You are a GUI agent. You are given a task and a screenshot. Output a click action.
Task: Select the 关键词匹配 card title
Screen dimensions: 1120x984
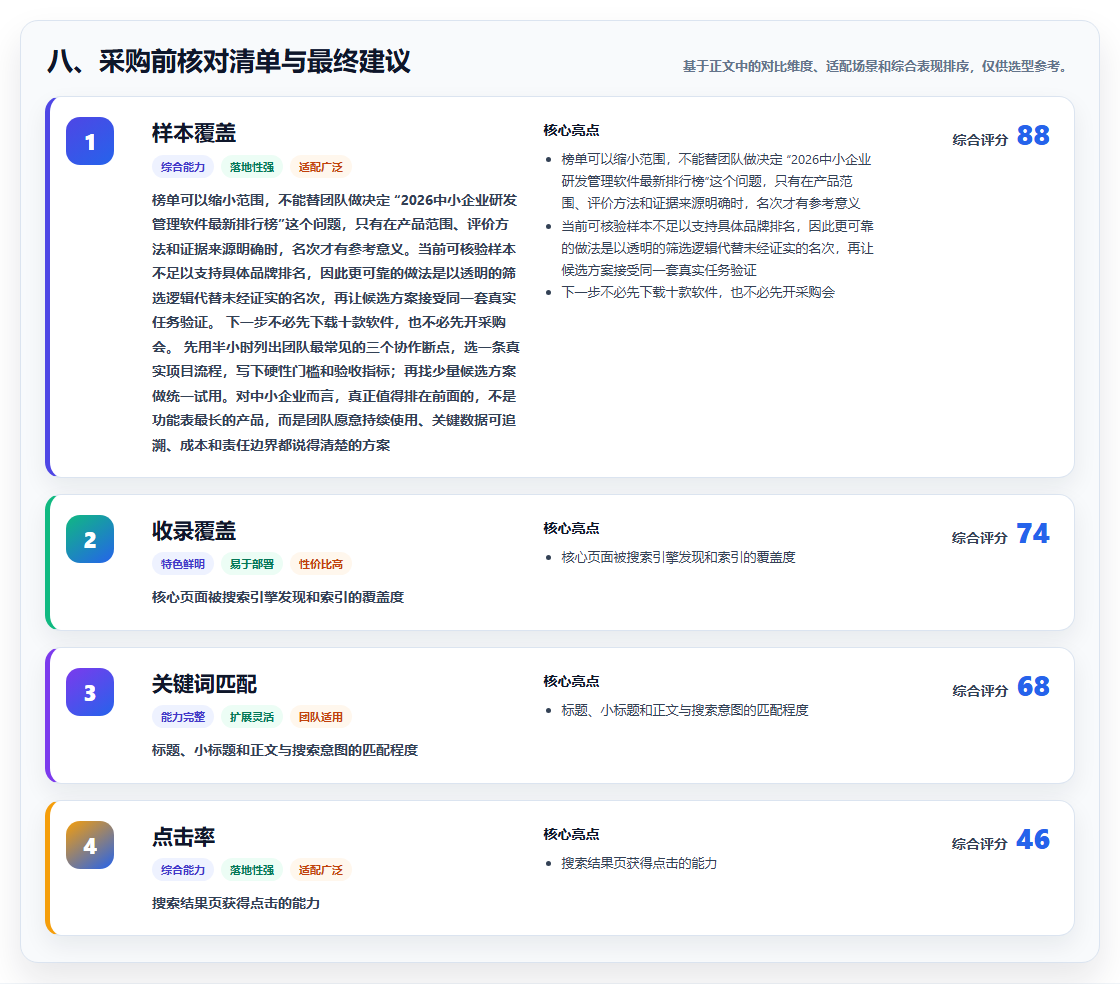pos(204,684)
